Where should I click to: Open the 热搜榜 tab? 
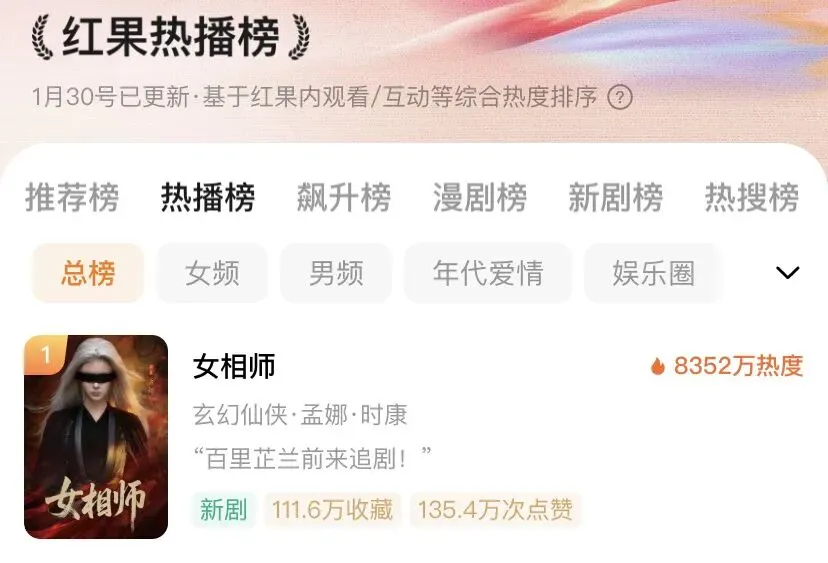(x=751, y=198)
